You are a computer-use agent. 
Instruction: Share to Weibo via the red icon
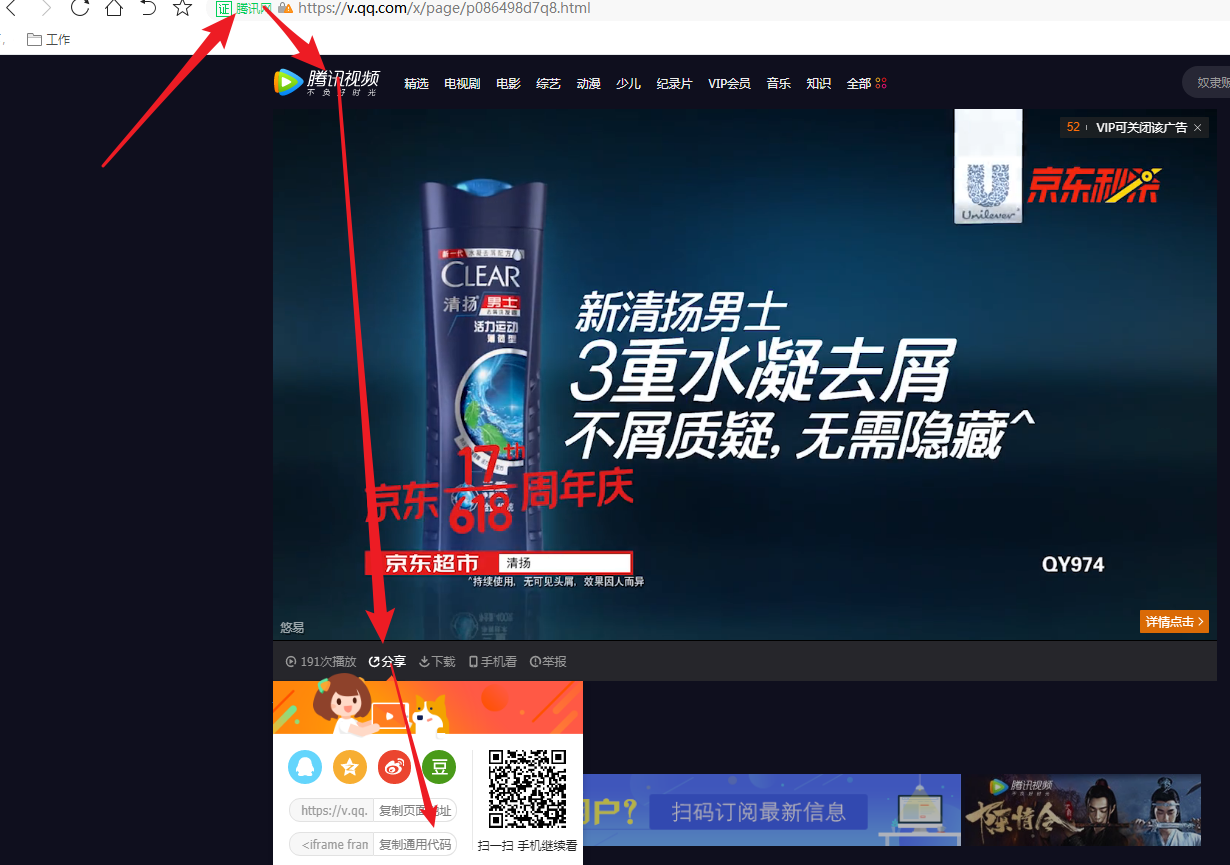[x=395, y=767]
